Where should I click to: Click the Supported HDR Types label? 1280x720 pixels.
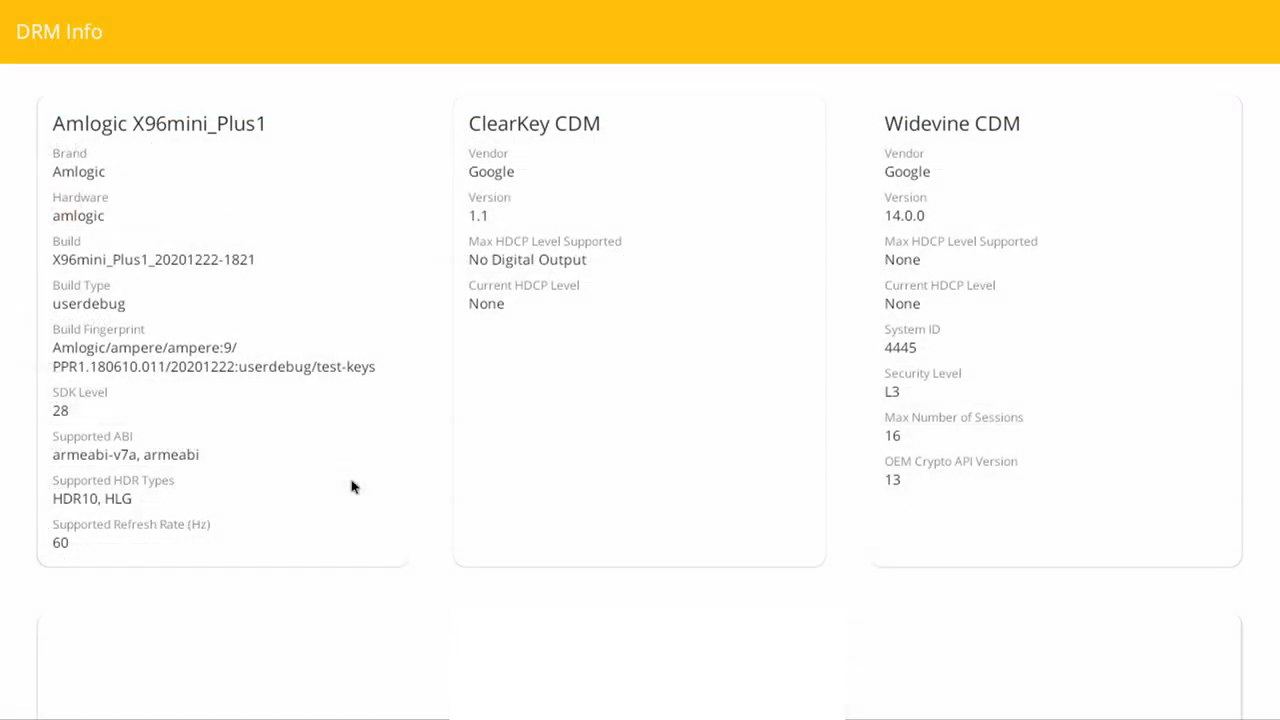point(113,480)
